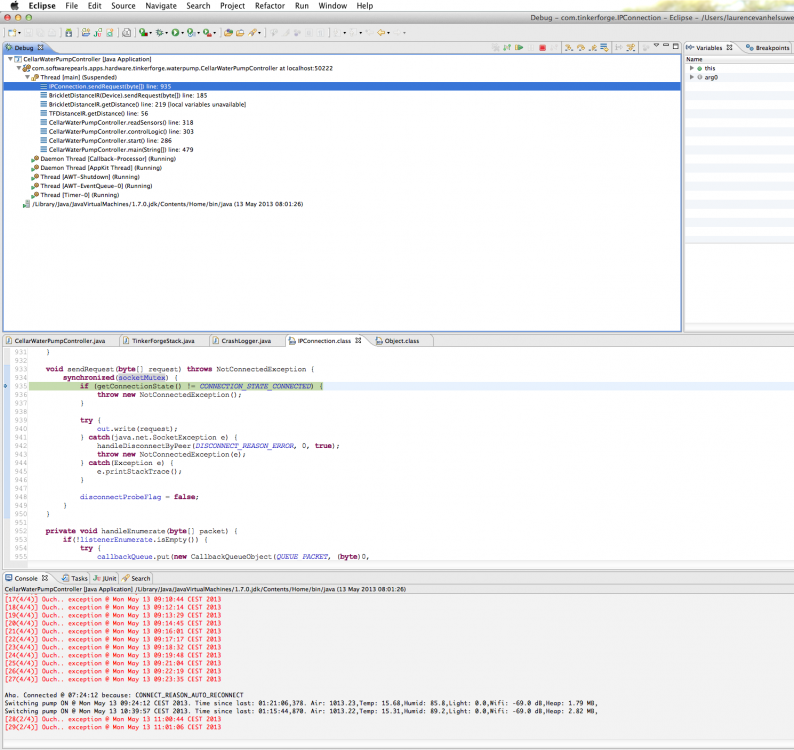This screenshot has width=794, height=750.
Task: Click the green Run icon in main toolbar
Action: pyautogui.click(x=176, y=33)
